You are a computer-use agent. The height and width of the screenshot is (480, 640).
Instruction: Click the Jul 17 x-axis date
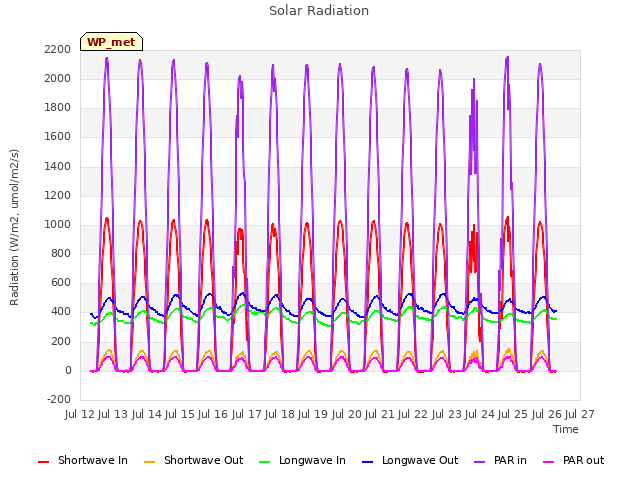(247, 414)
